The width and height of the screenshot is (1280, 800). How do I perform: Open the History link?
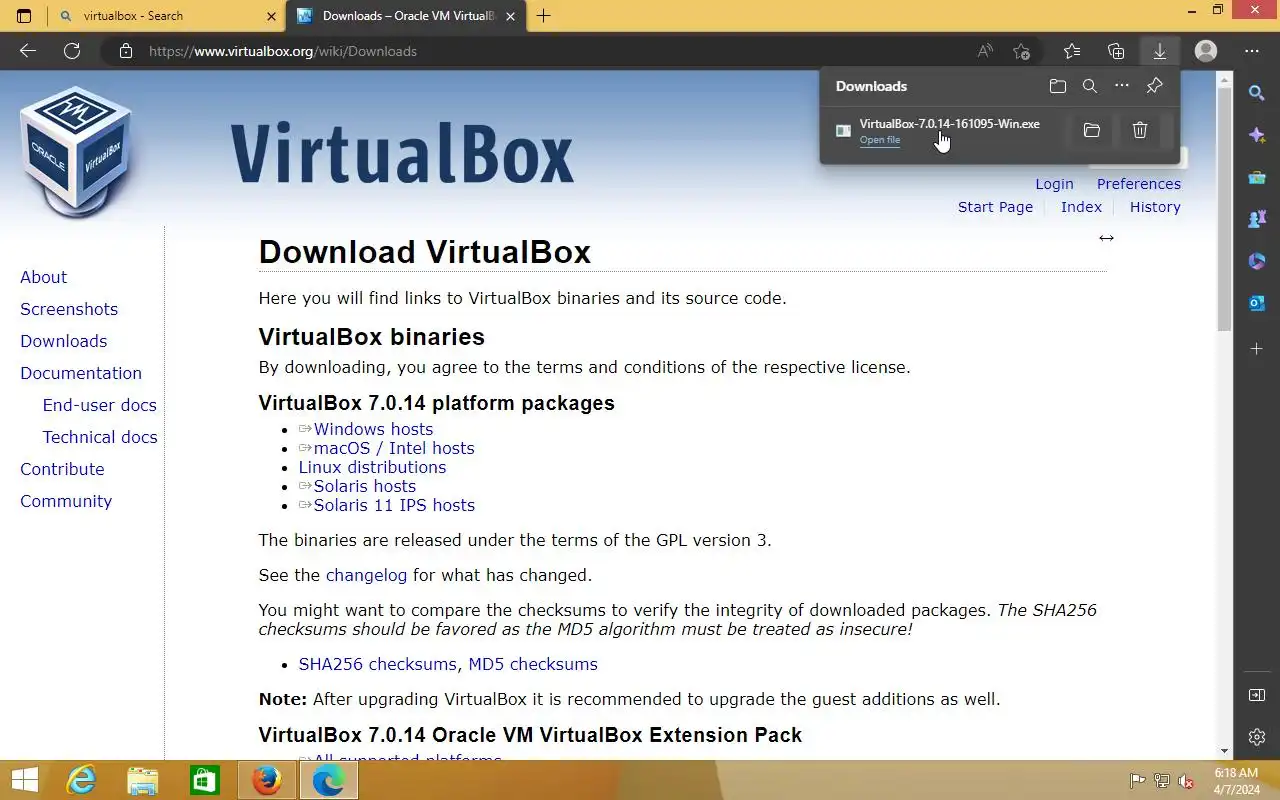pyautogui.click(x=1155, y=207)
